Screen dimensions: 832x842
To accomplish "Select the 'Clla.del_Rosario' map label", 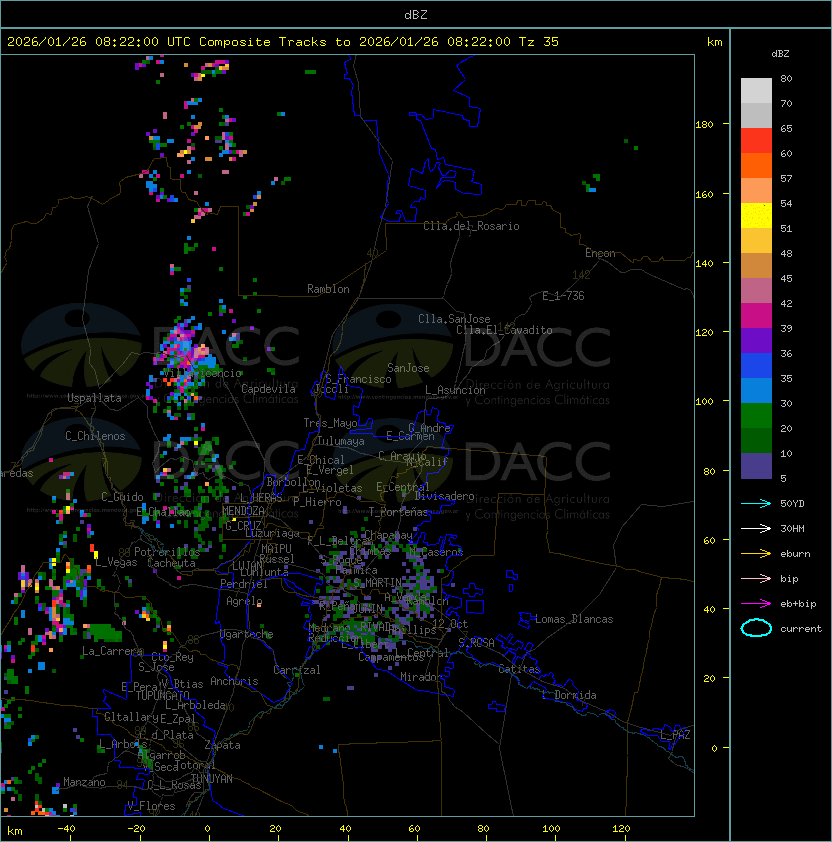I will 471,226.
